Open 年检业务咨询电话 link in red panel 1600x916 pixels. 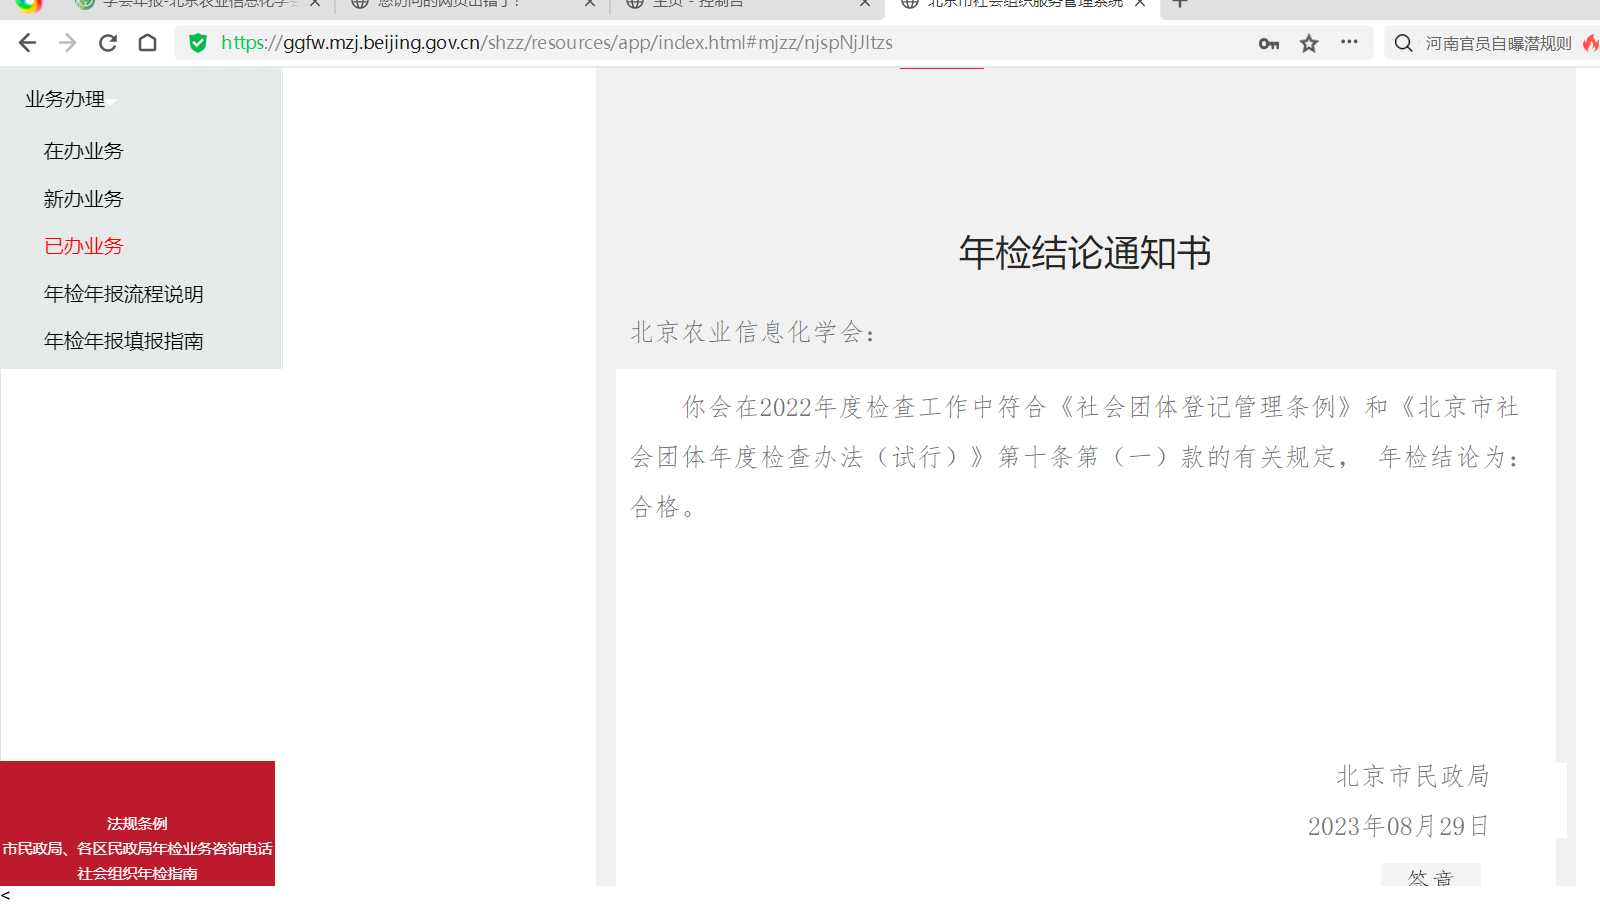click(137, 848)
